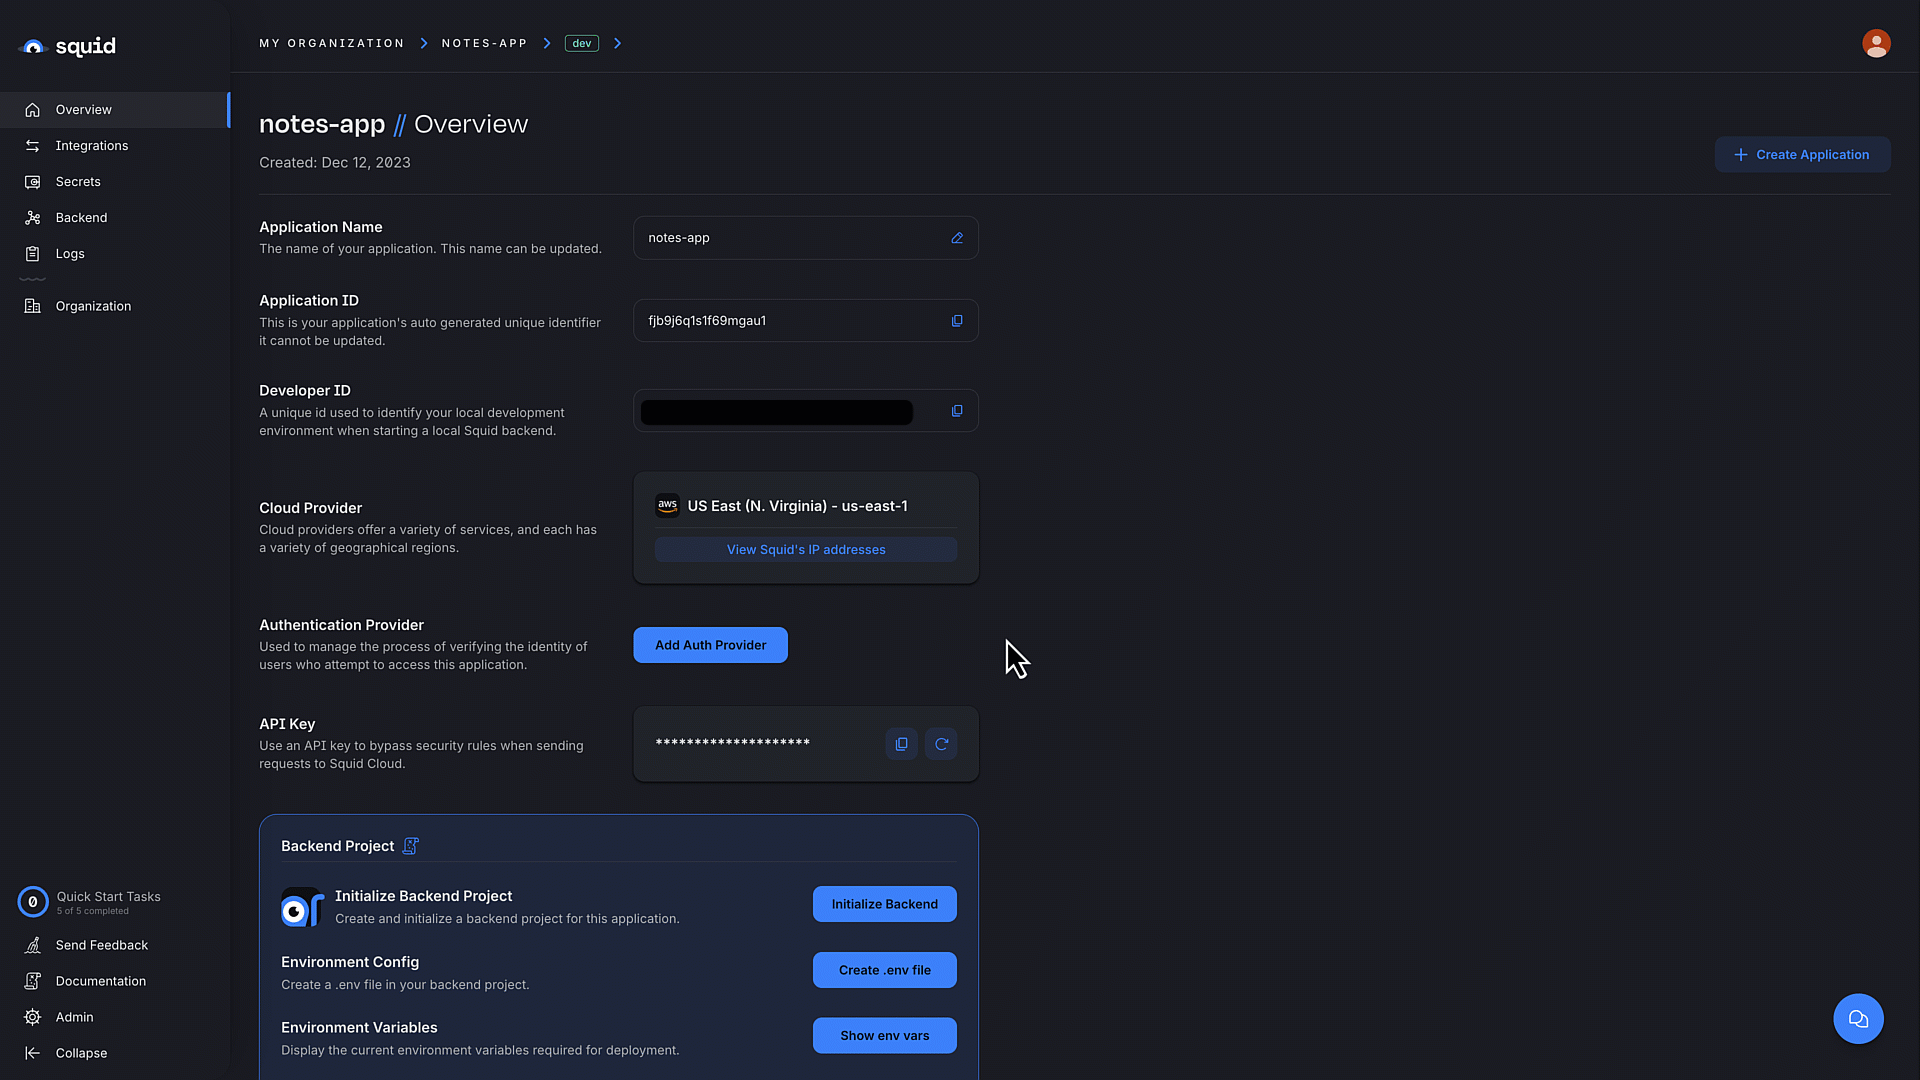Screen dimensions: 1920x1080
Task: Click the copy icon for Application ID
Action: coord(957,320)
